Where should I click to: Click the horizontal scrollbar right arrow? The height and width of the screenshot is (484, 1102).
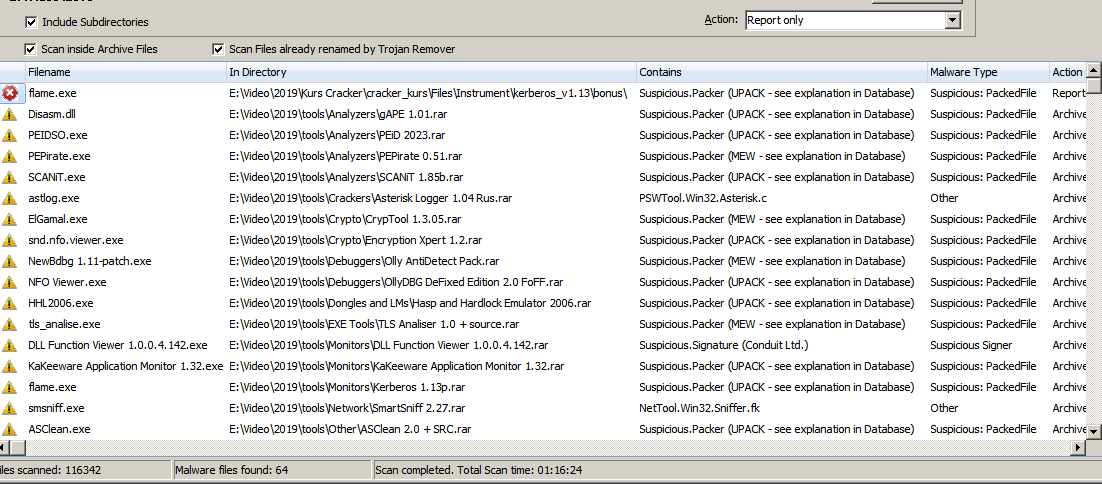tap(1078, 448)
